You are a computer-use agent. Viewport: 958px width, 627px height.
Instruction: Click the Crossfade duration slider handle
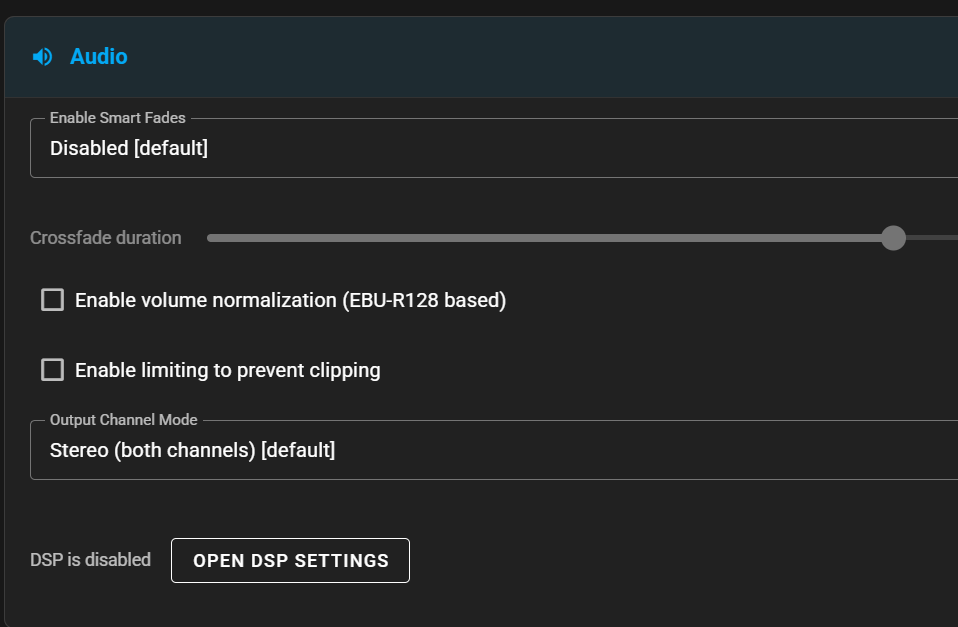(x=893, y=238)
